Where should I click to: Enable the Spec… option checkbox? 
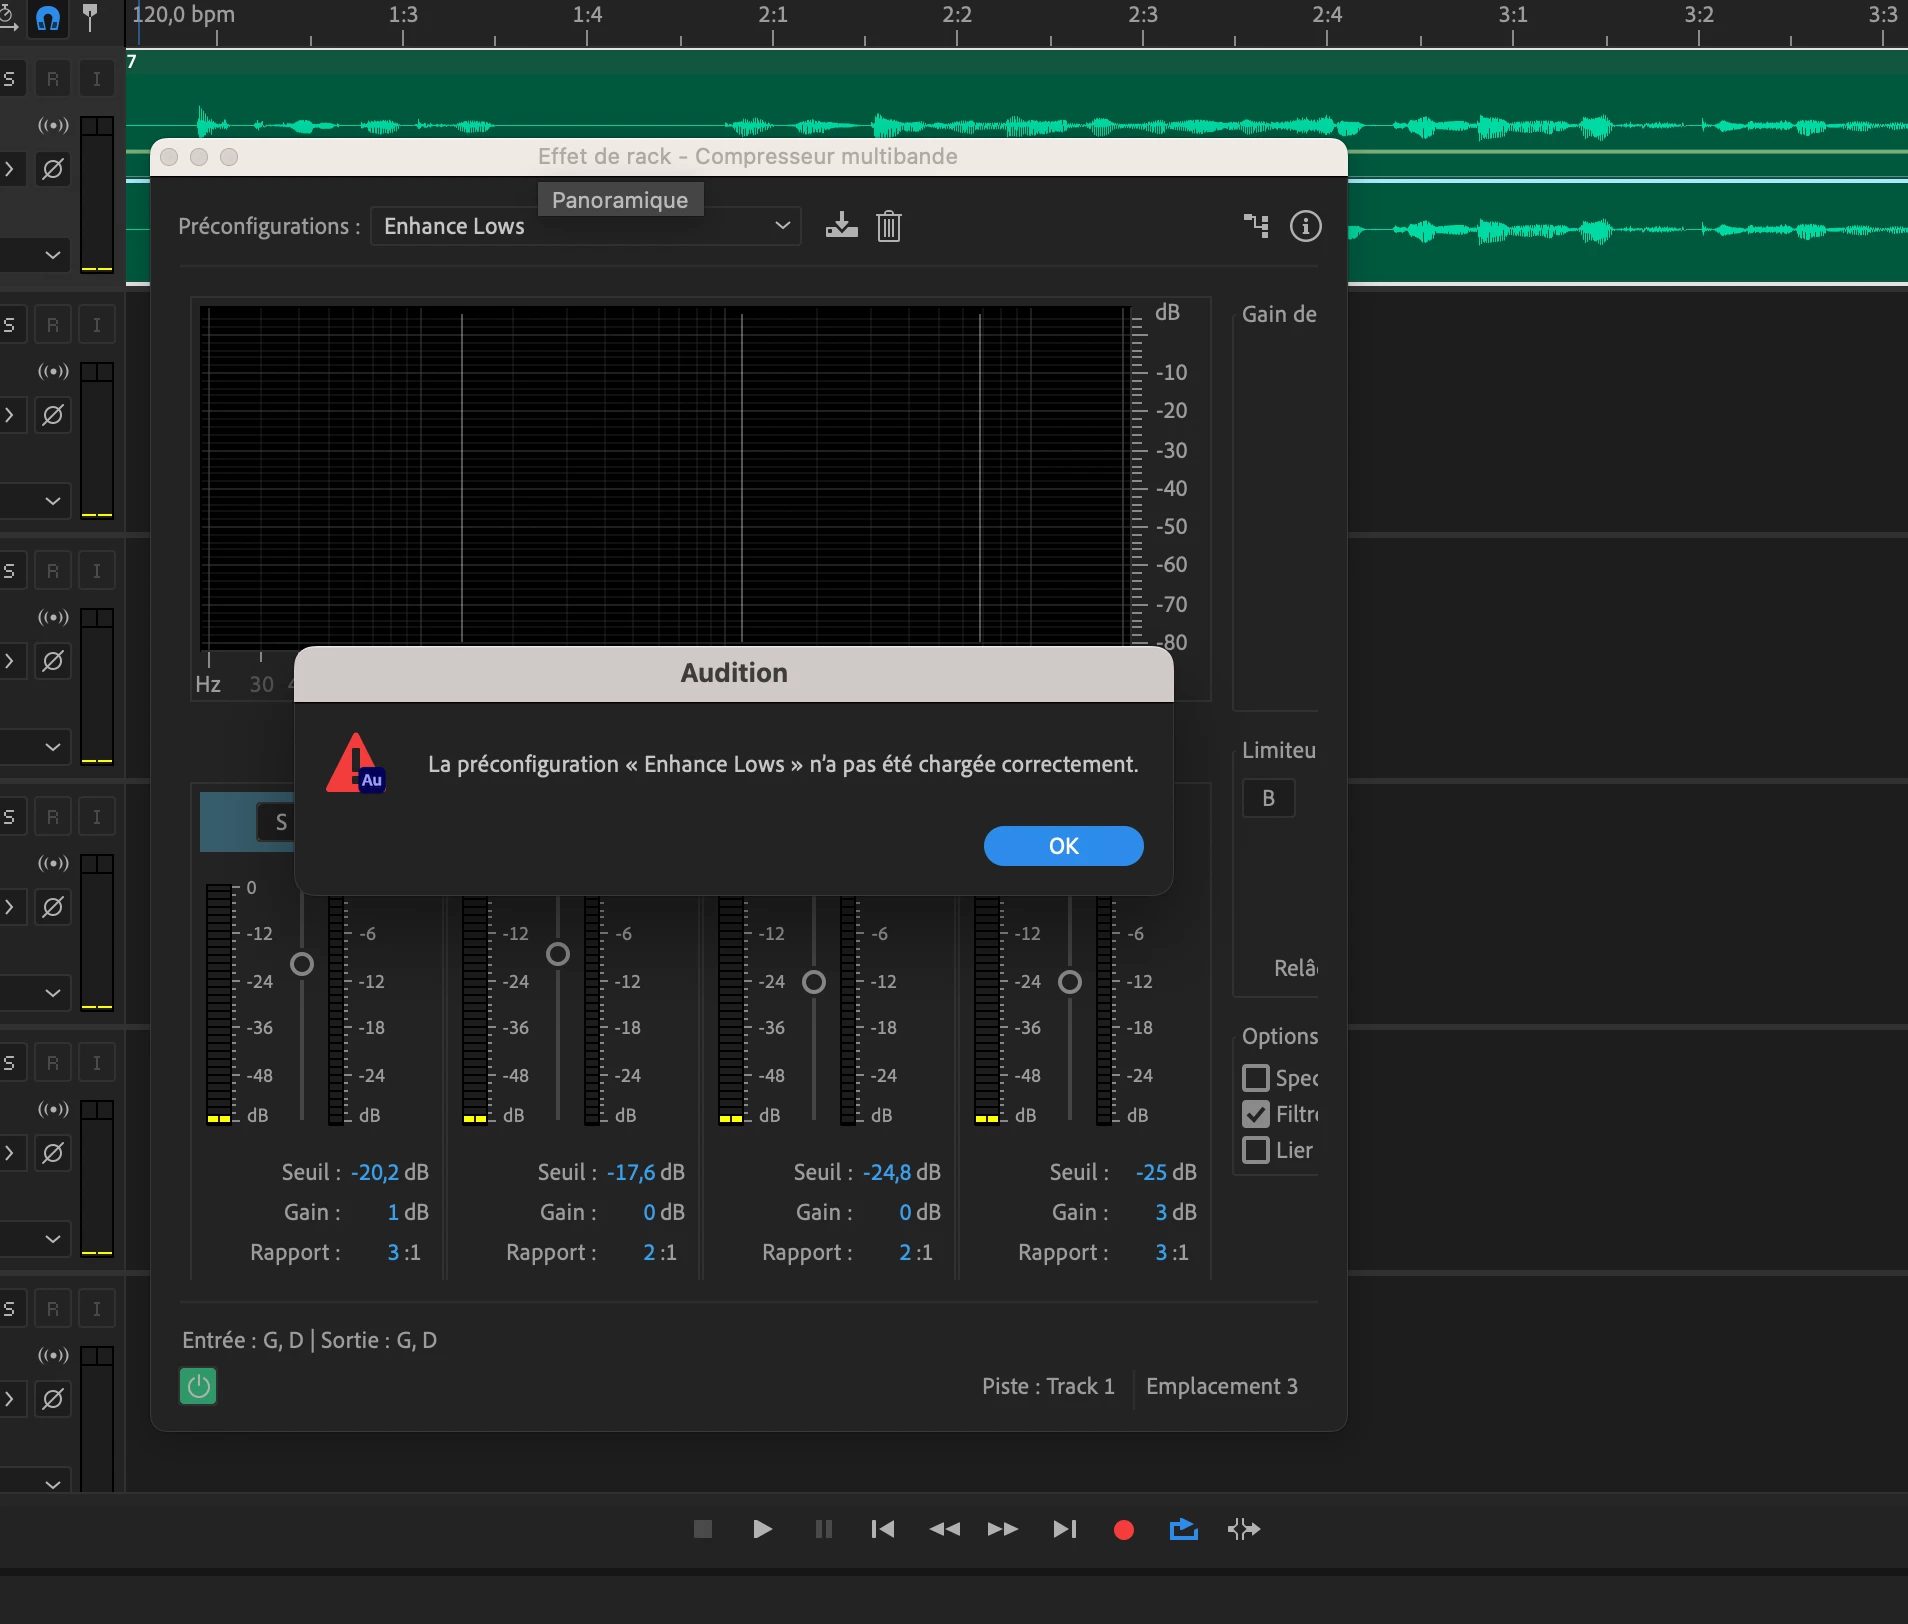1256,1078
